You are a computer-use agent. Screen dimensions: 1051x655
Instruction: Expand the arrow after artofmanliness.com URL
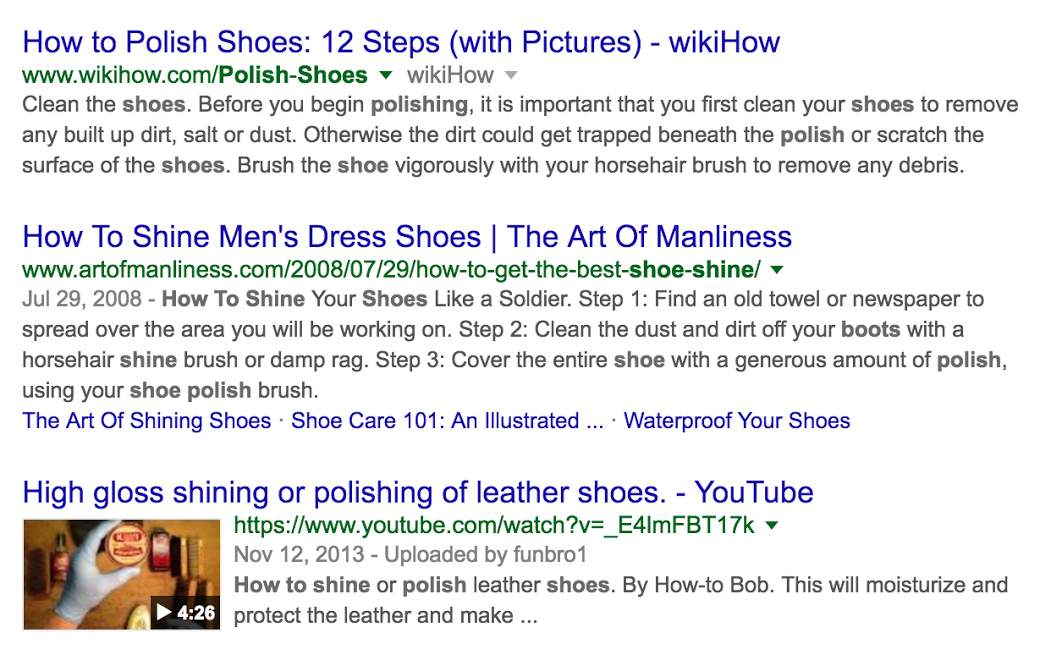click(776, 270)
